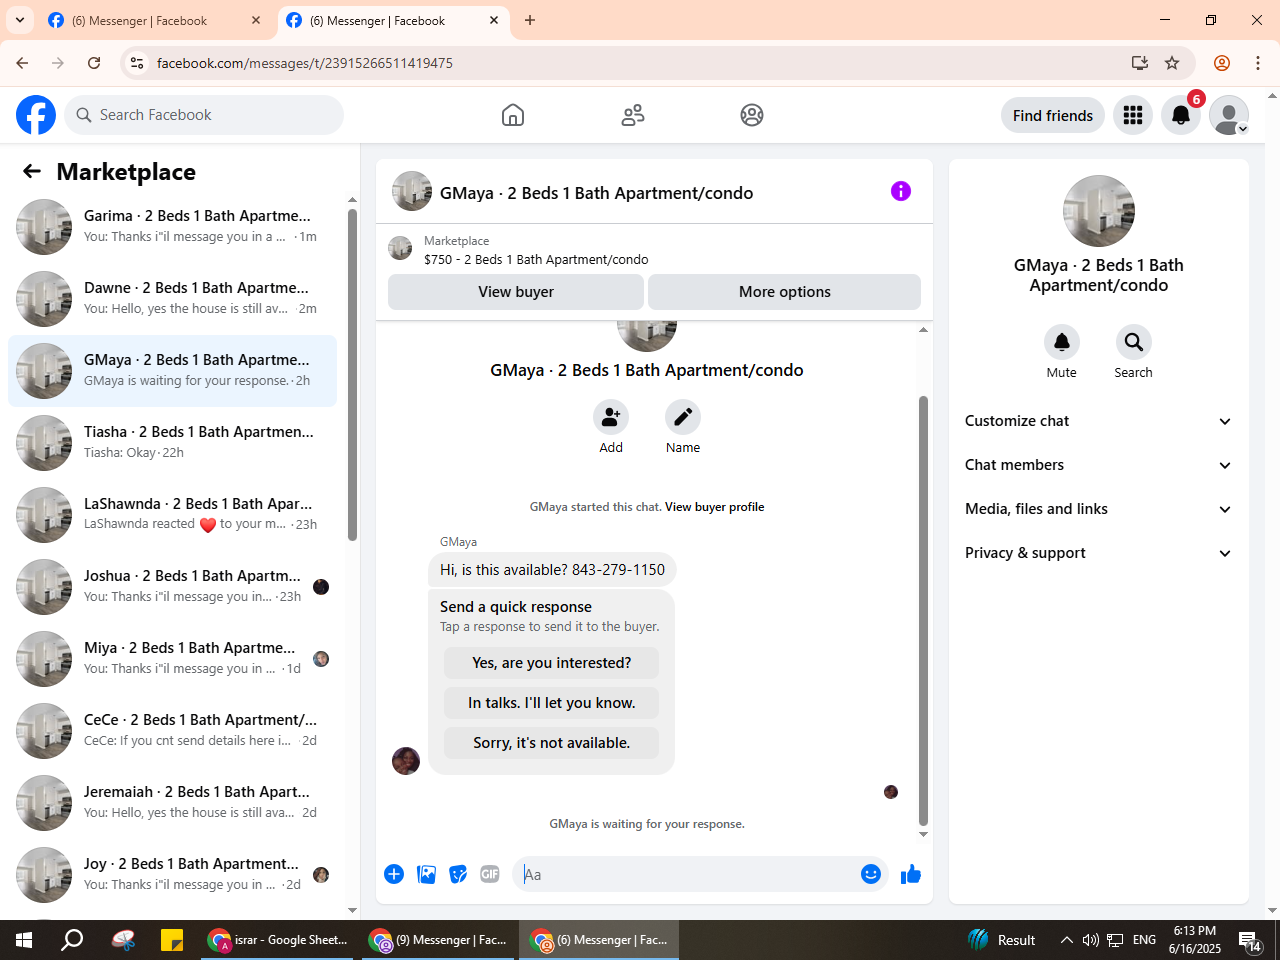Open the Dawne conversation
The height and width of the screenshot is (960, 1280).
(x=172, y=299)
